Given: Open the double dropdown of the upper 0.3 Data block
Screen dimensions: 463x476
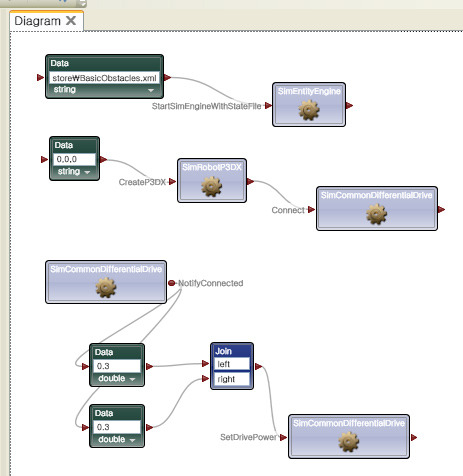Looking at the screenshot, I should [x=132, y=379].
